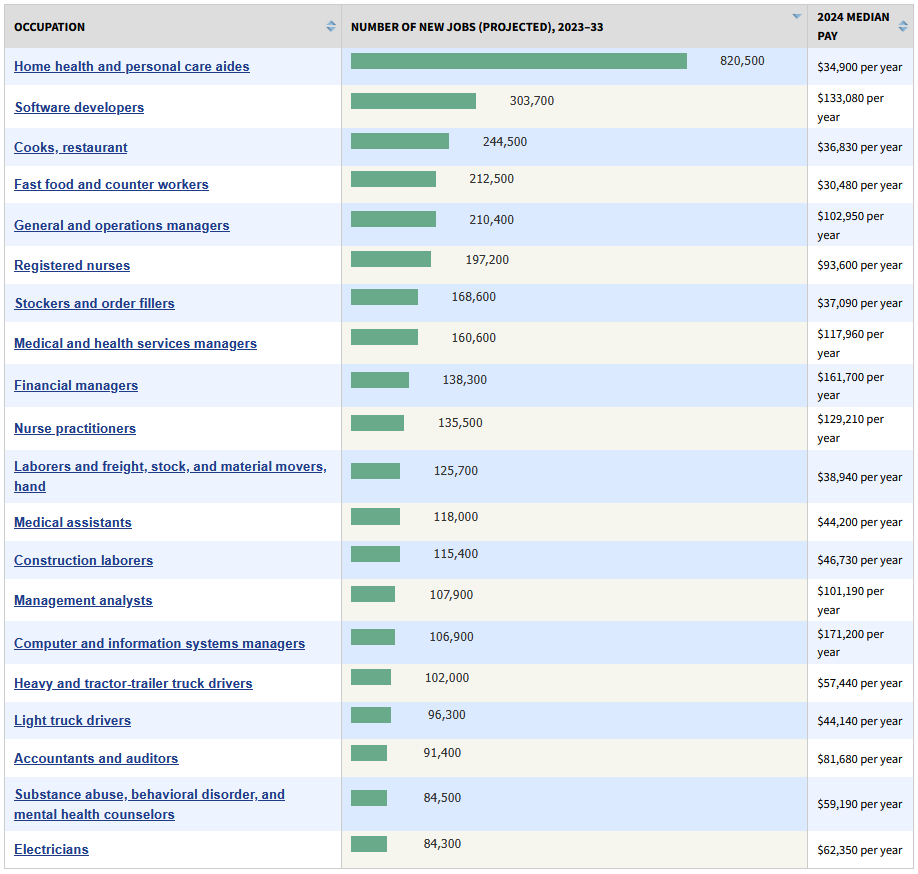Click the Electricians link
Image resolution: width=918 pixels, height=874 pixels.
[51, 850]
